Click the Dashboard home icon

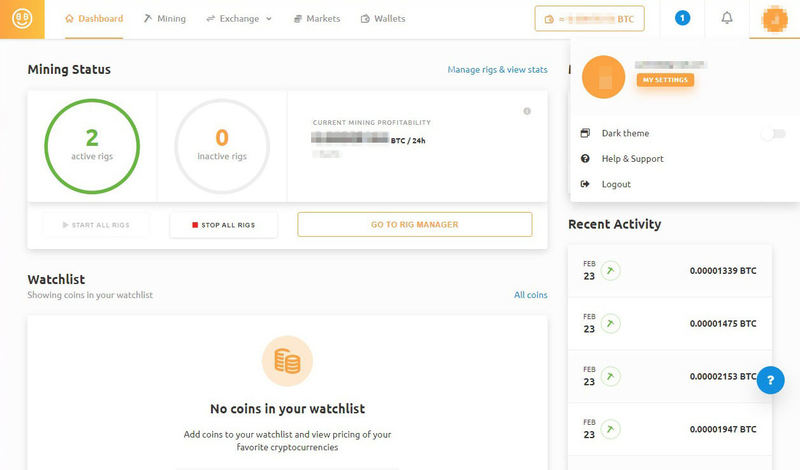(x=69, y=18)
